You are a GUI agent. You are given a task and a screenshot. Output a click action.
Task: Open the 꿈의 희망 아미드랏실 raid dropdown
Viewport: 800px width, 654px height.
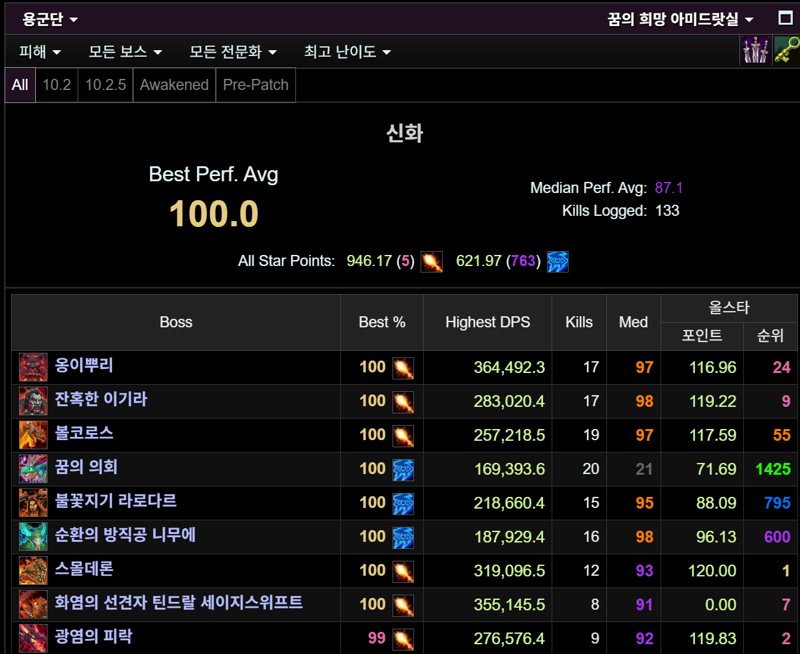[680, 19]
